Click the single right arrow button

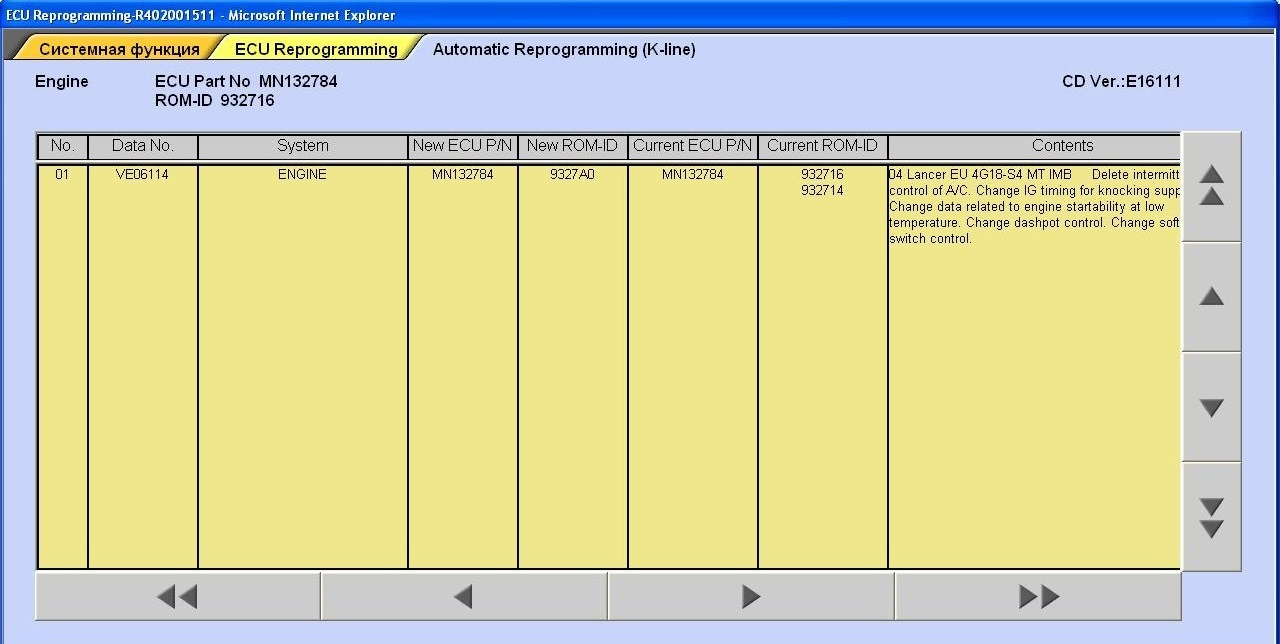tap(751, 597)
